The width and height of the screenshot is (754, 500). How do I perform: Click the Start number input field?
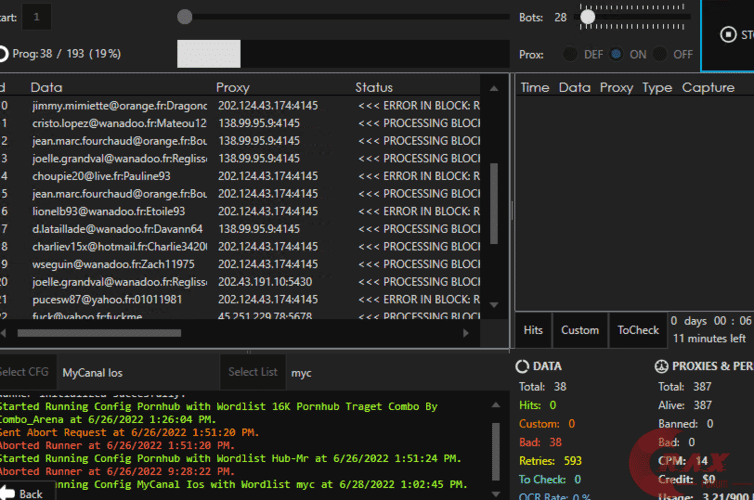(37, 16)
